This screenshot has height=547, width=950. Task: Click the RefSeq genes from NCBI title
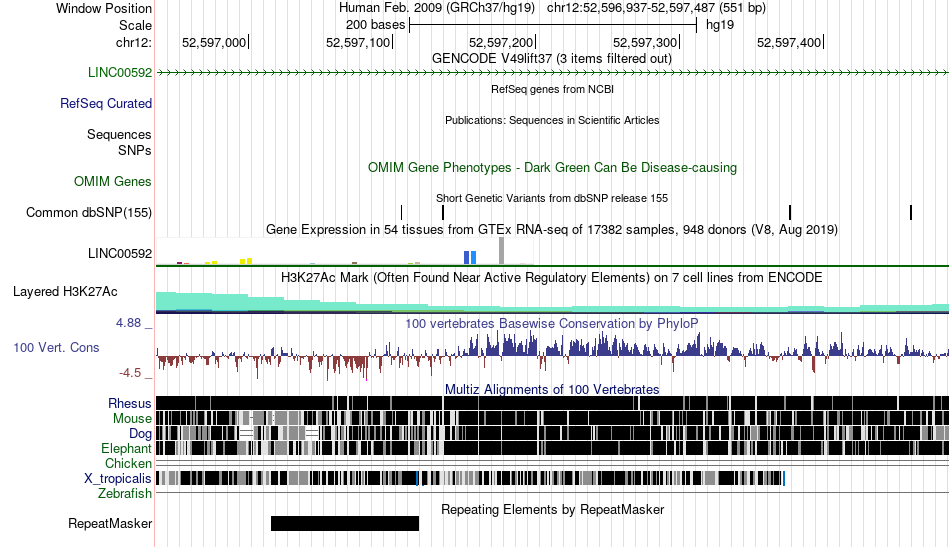pyautogui.click(x=553, y=90)
